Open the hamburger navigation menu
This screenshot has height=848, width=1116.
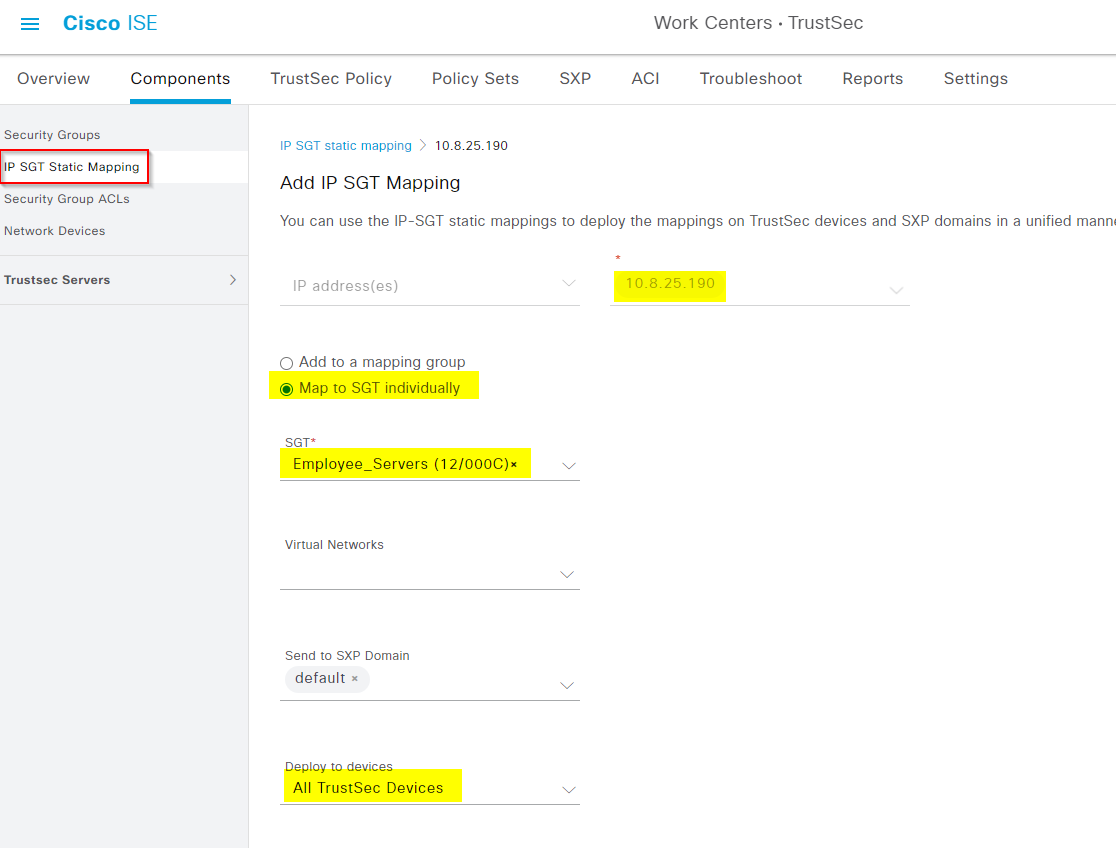click(x=30, y=24)
